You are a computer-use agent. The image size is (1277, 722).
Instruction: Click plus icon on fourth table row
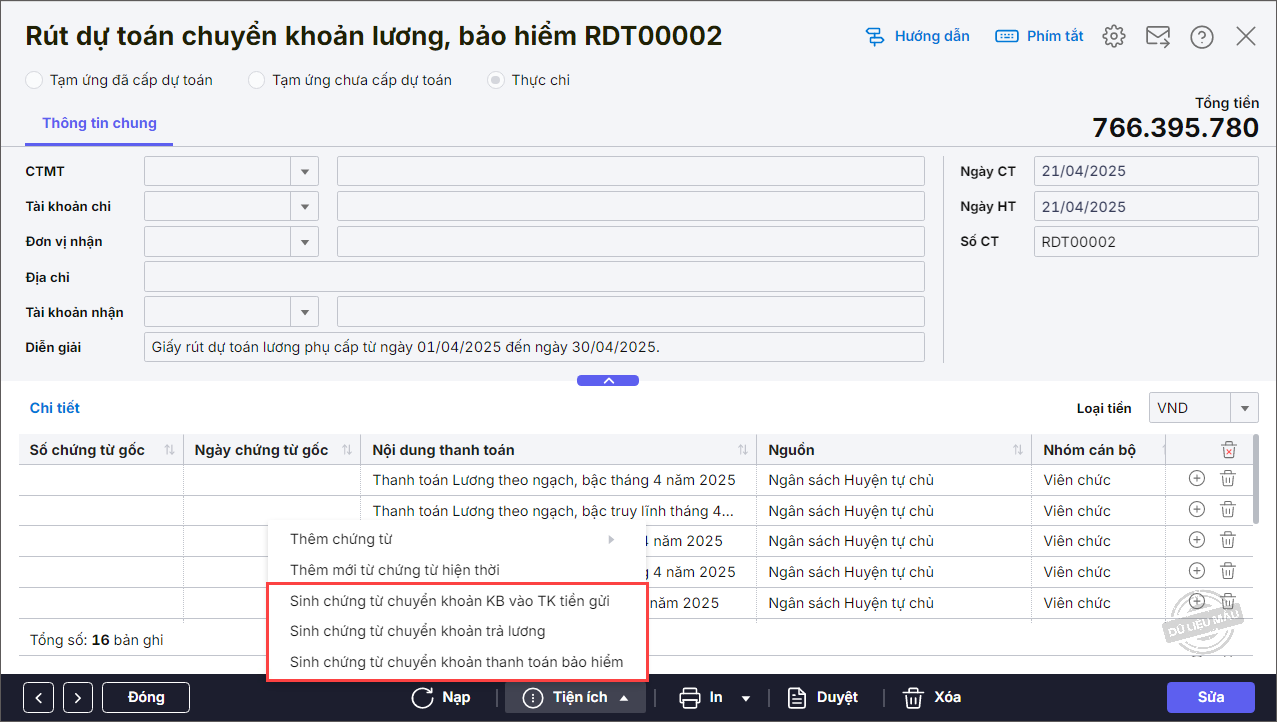pyautogui.click(x=1196, y=572)
